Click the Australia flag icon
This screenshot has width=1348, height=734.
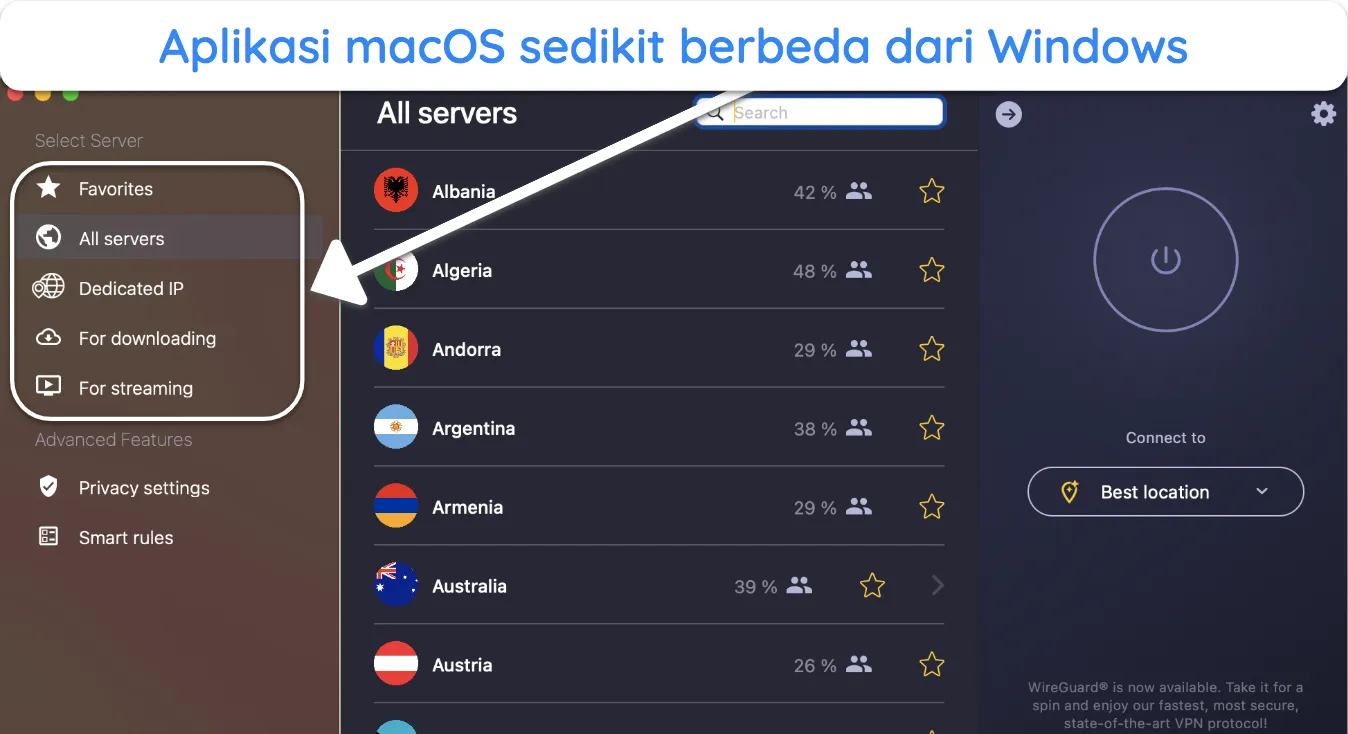coord(396,586)
